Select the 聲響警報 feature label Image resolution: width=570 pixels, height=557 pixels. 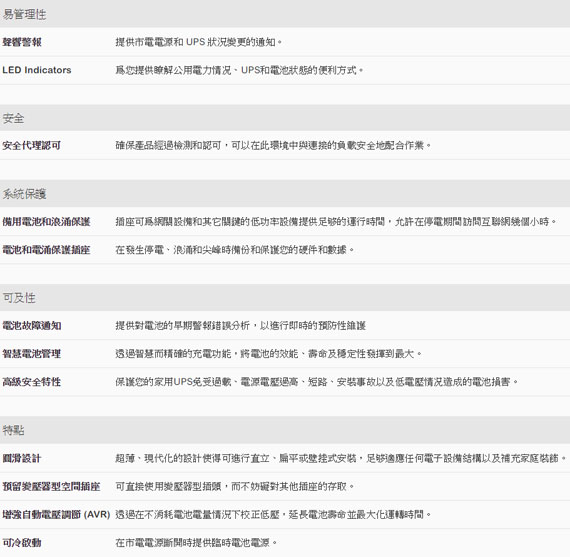[22, 42]
